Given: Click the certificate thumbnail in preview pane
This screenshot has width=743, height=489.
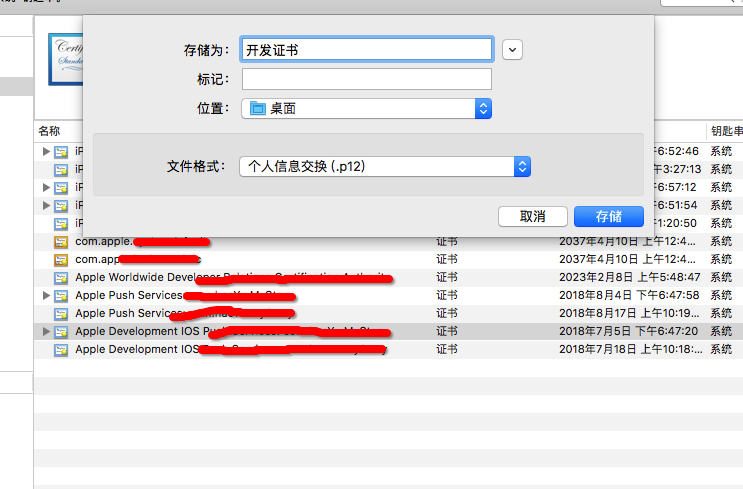Looking at the screenshot, I should (66, 59).
